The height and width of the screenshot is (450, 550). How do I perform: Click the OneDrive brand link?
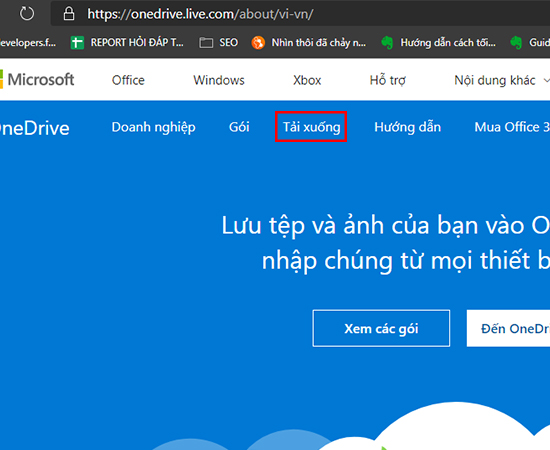[35, 128]
